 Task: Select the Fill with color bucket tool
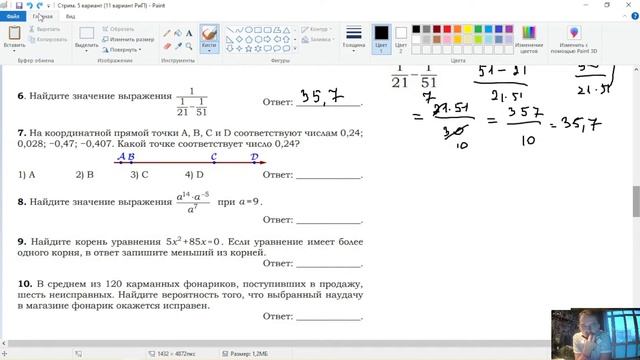178,33
